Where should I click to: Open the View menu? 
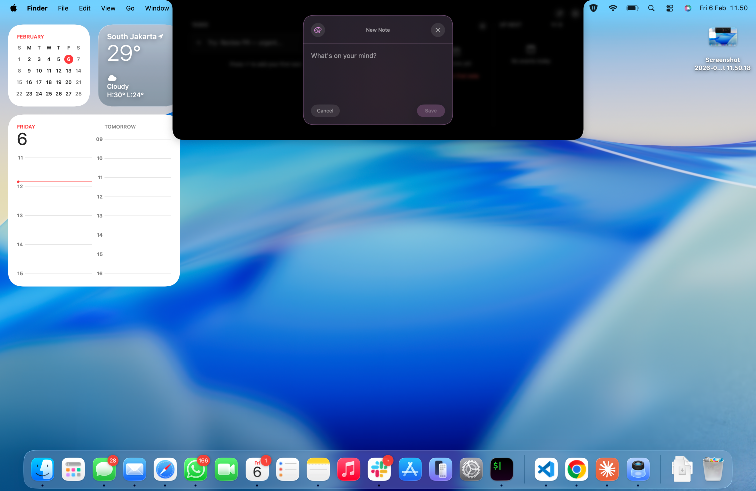[107, 7]
